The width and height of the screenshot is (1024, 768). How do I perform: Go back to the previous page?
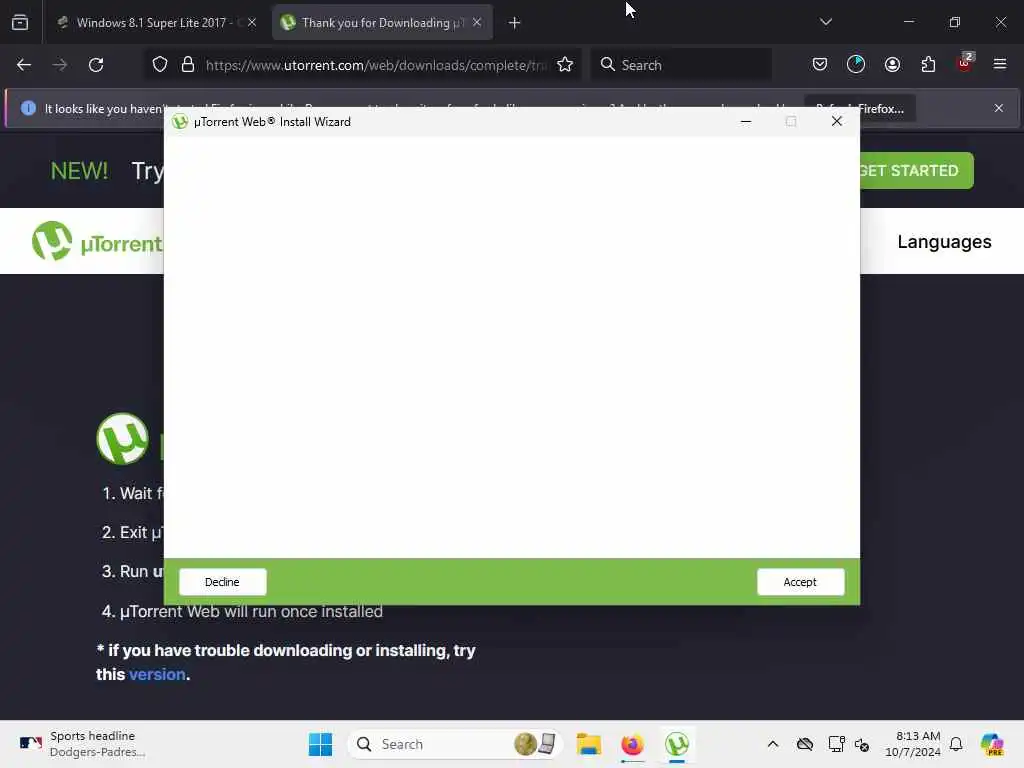24,65
